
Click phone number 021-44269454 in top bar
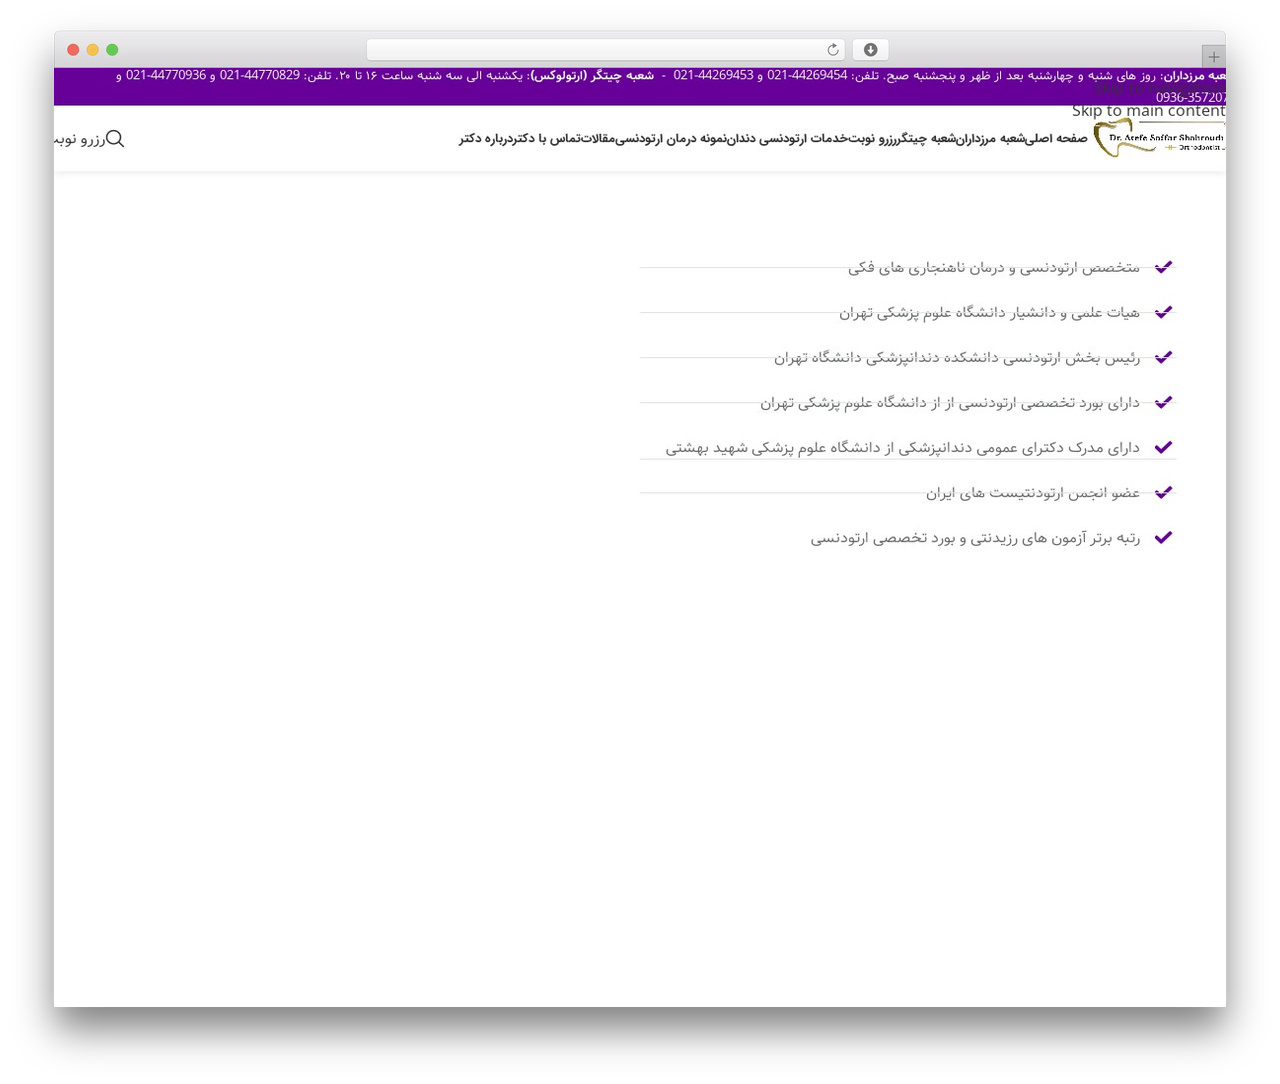pos(807,75)
